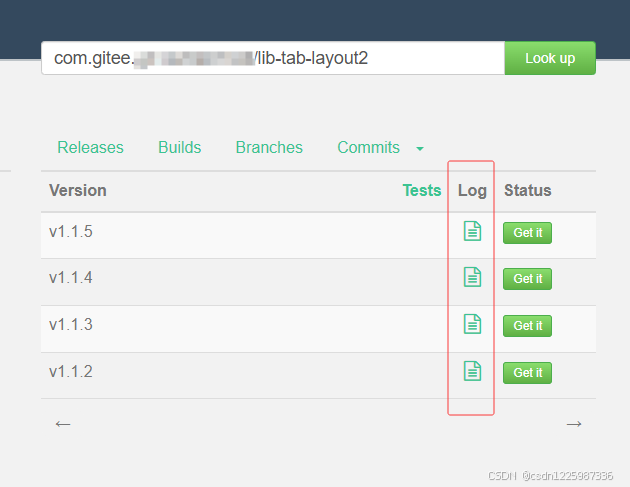630x487 pixels.
Task: Click the Look up button
Action: 550,58
